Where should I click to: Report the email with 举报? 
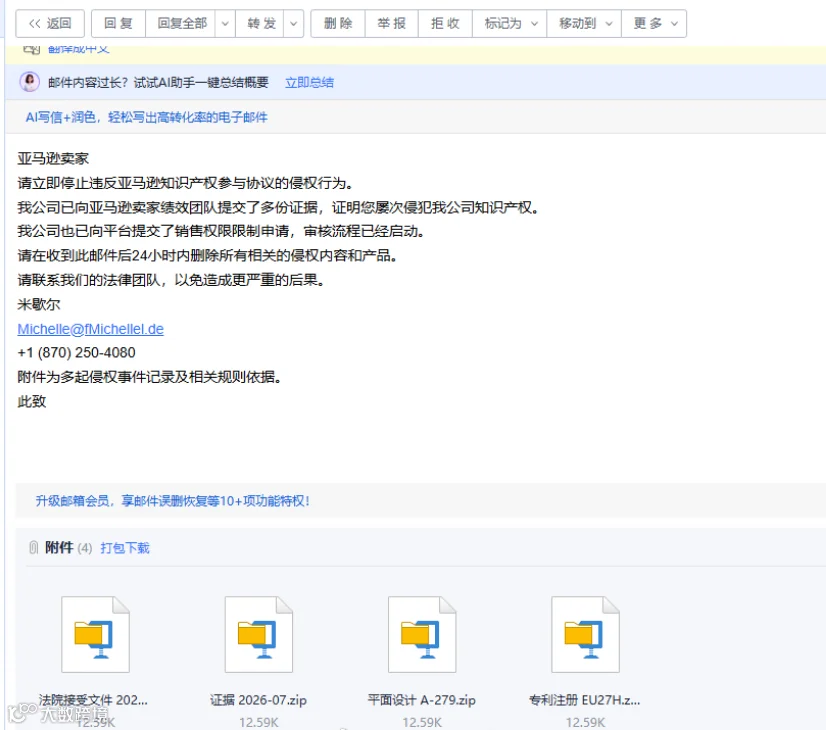(391, 24)
